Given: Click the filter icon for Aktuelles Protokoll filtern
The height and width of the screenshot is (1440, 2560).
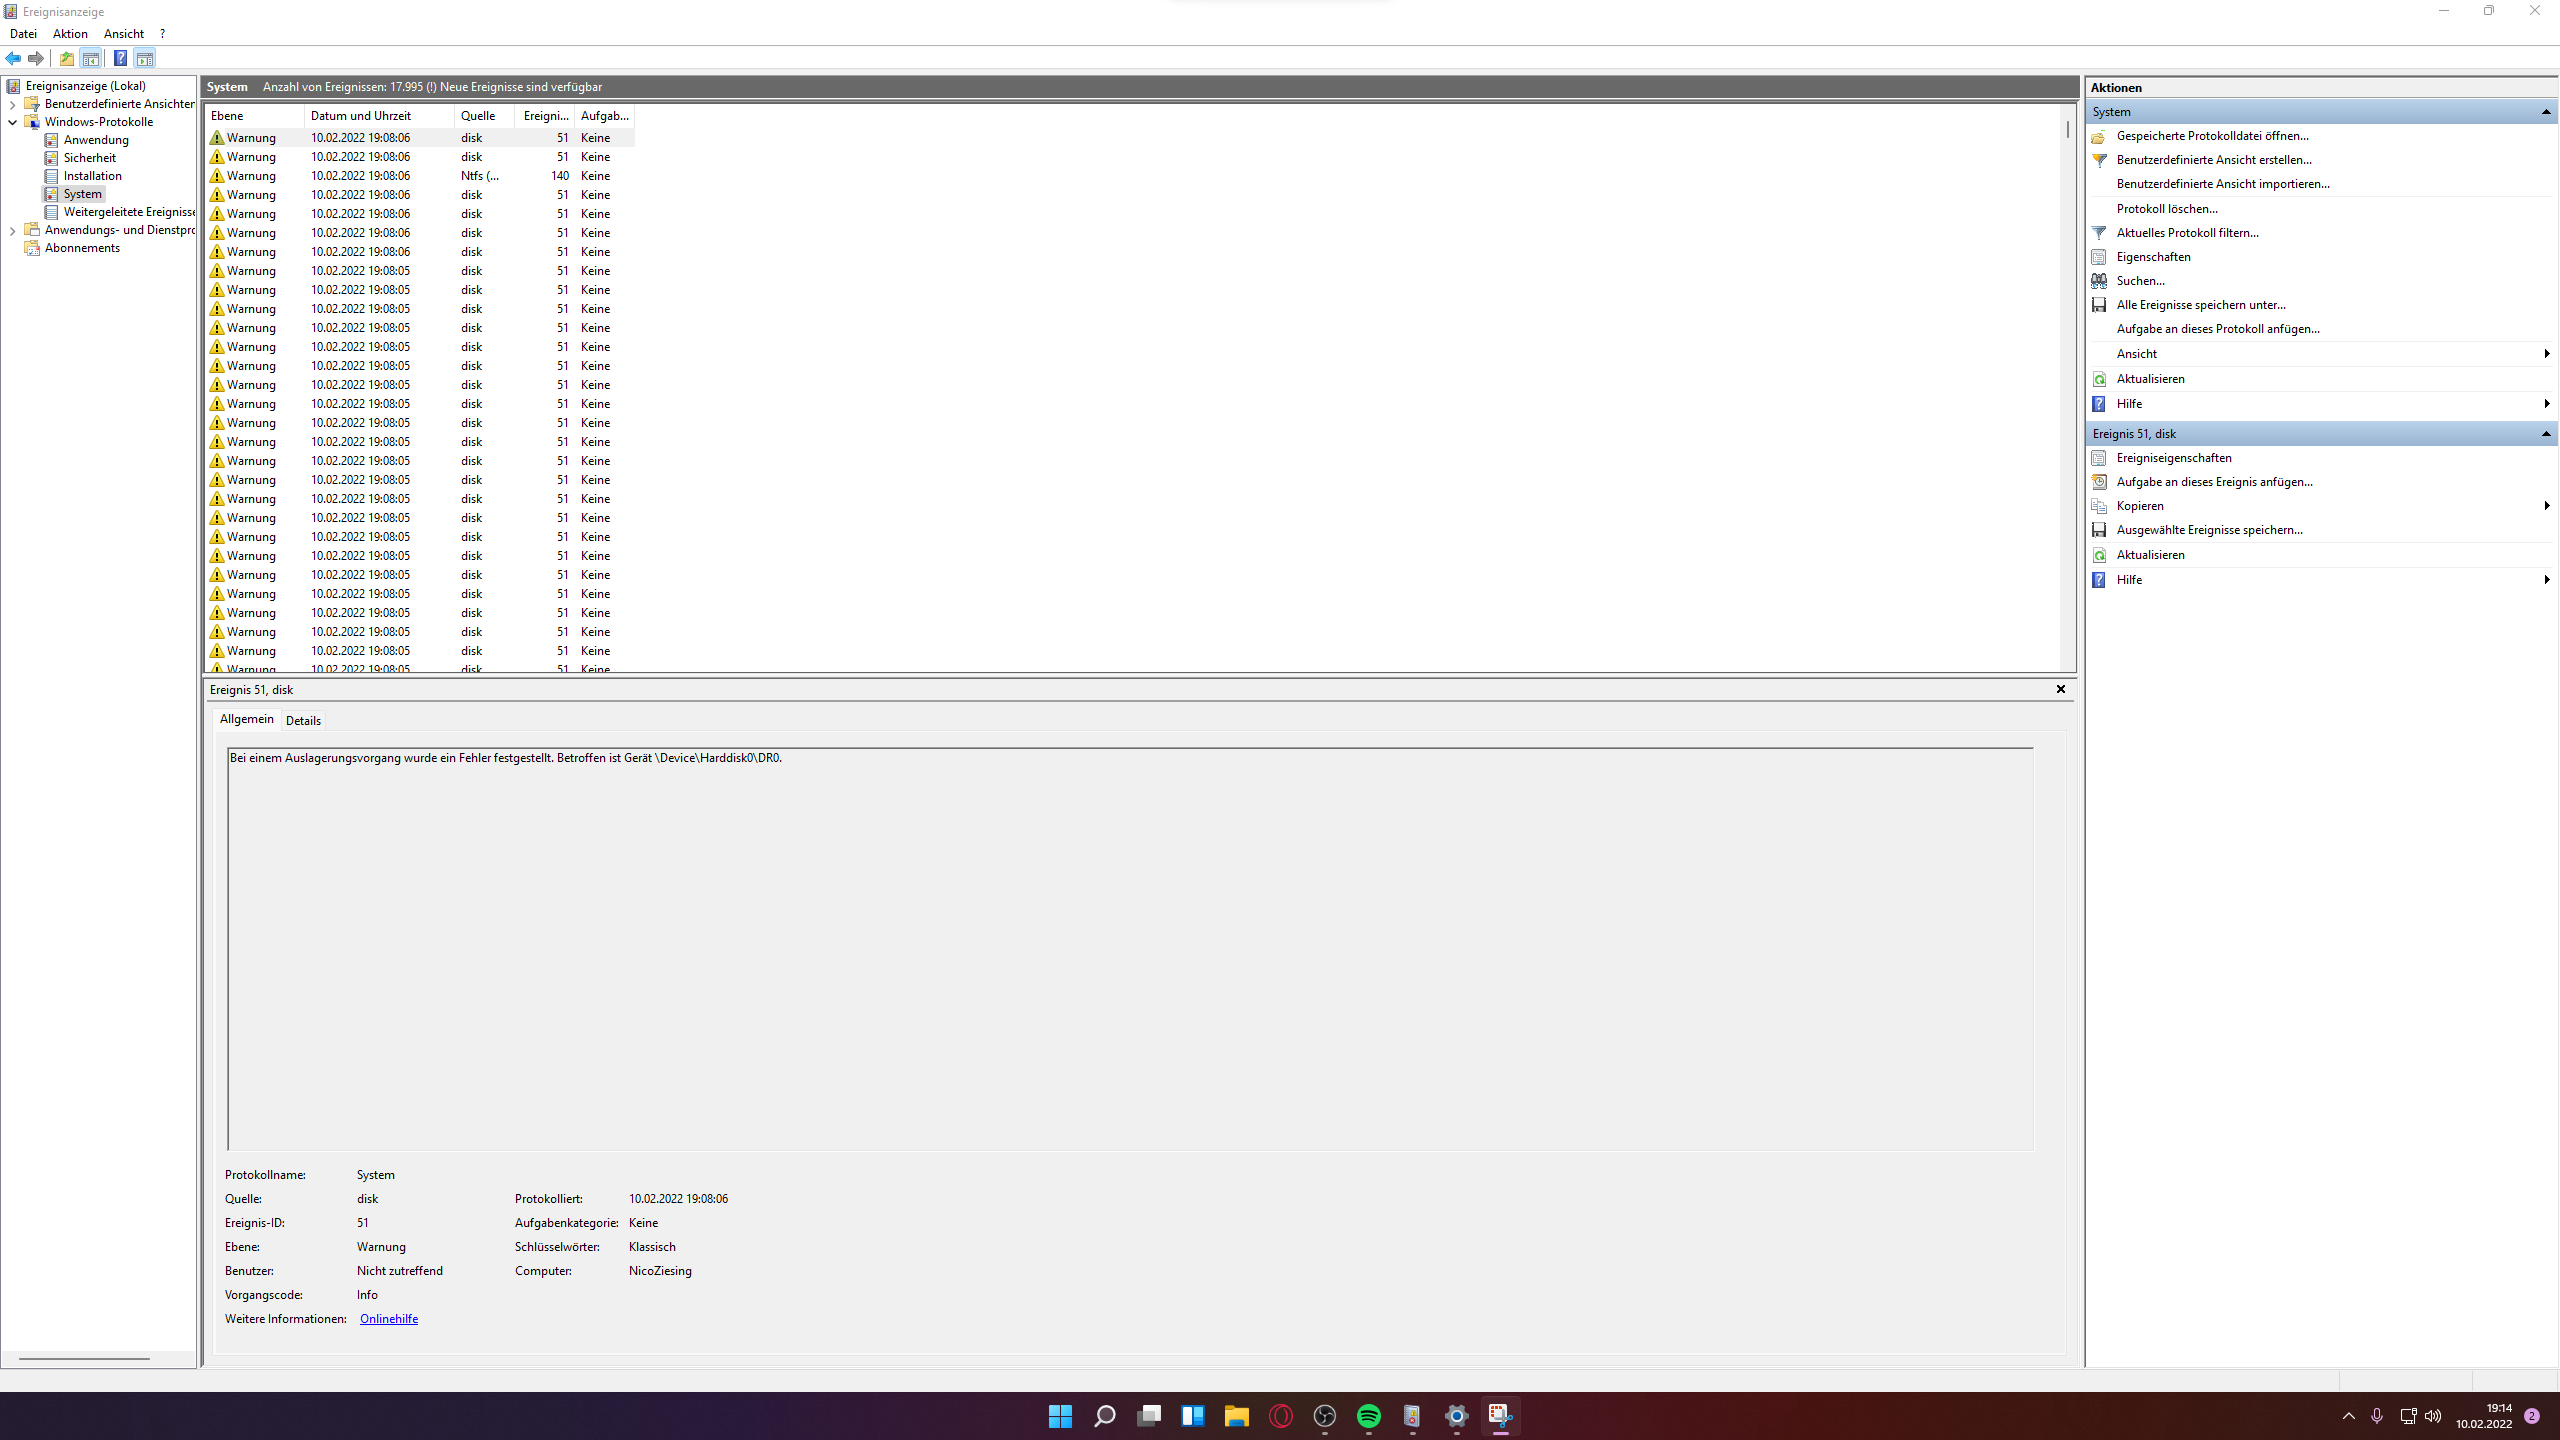Looking at the screenshot, I should pyautogui.click(x=2099, y=233).
